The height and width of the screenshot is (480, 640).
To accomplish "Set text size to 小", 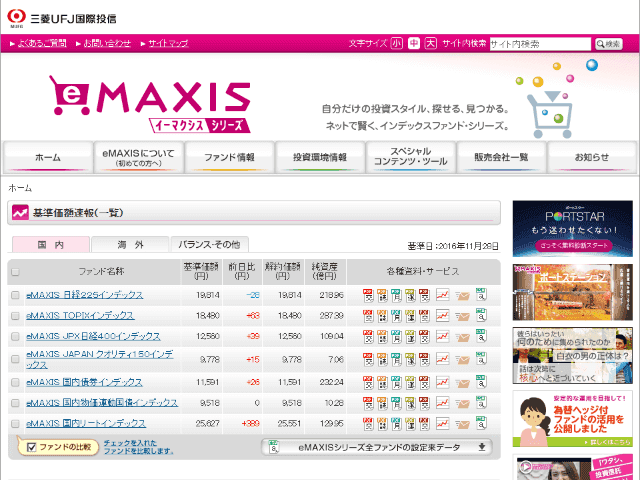I will pyautogui.click(x=397, y=43).
